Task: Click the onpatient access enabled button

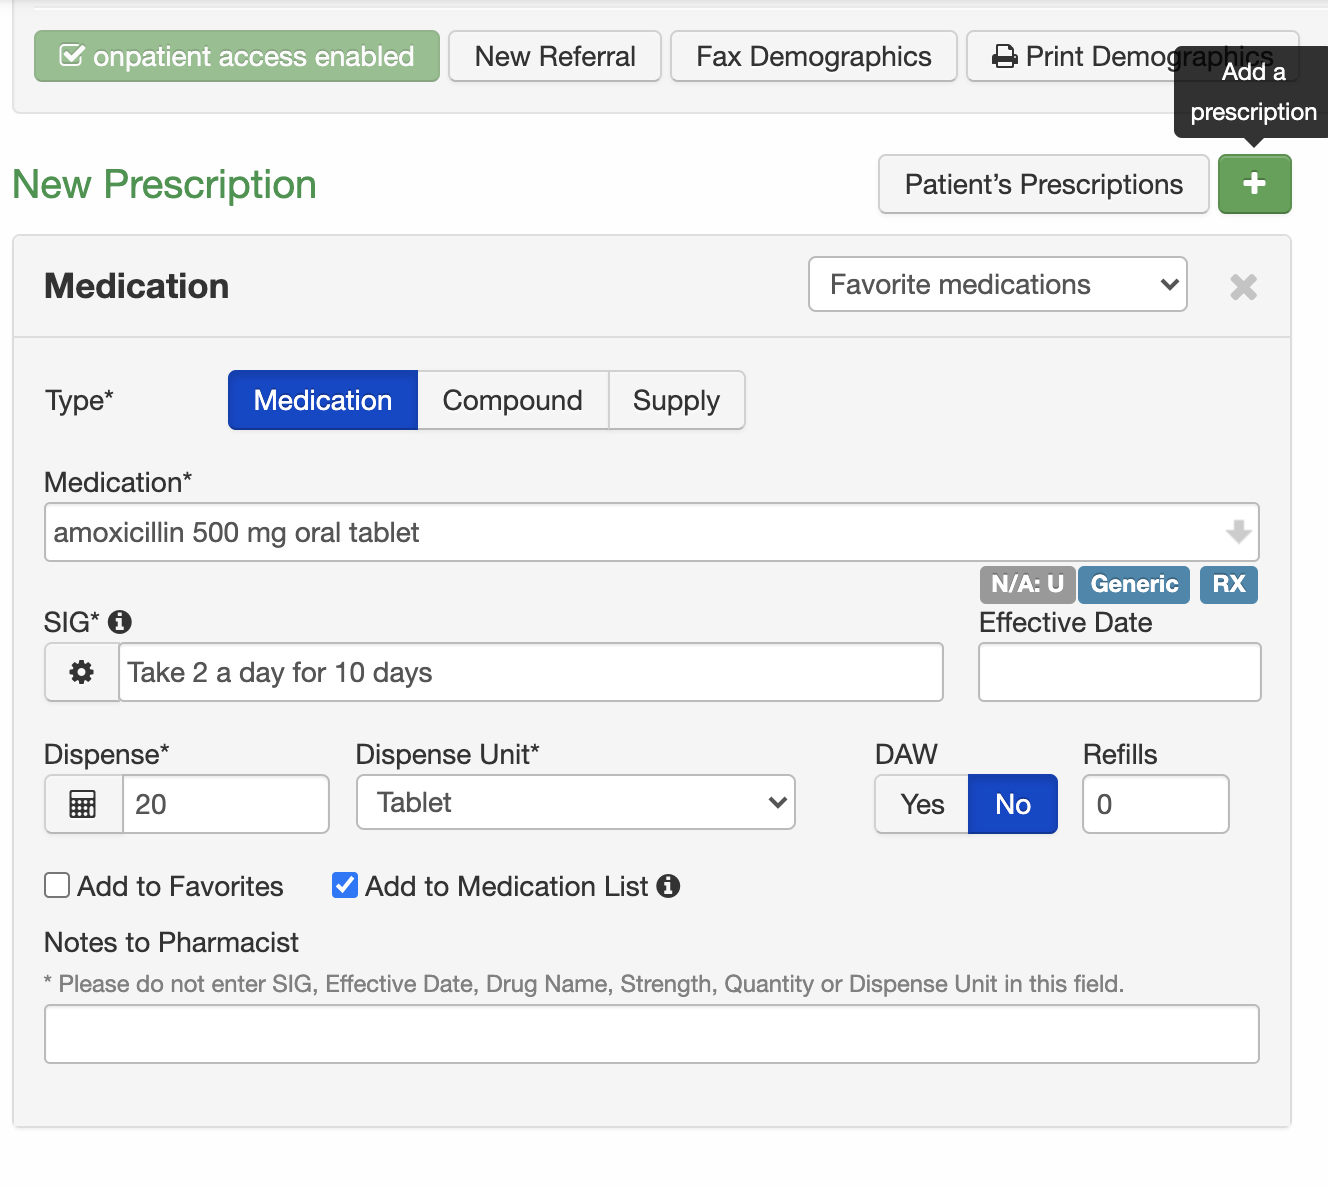Action: pyautogui.click(x=237, y=56)
